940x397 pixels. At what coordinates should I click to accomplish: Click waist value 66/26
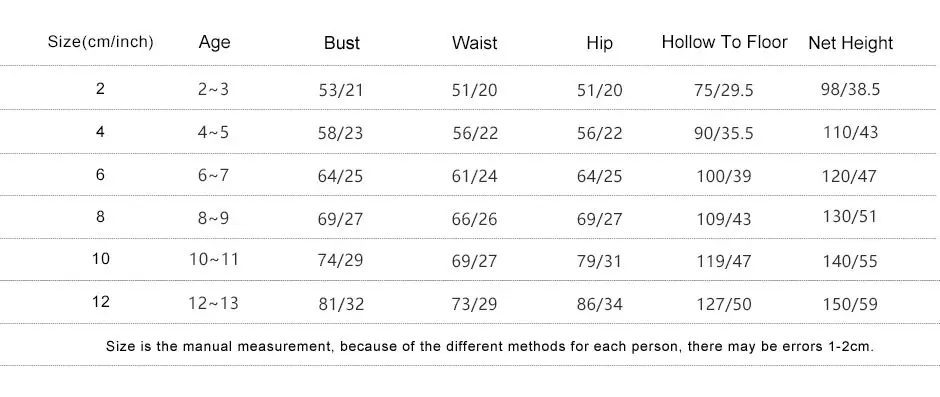pyautogui.click(x=475, y=219)
